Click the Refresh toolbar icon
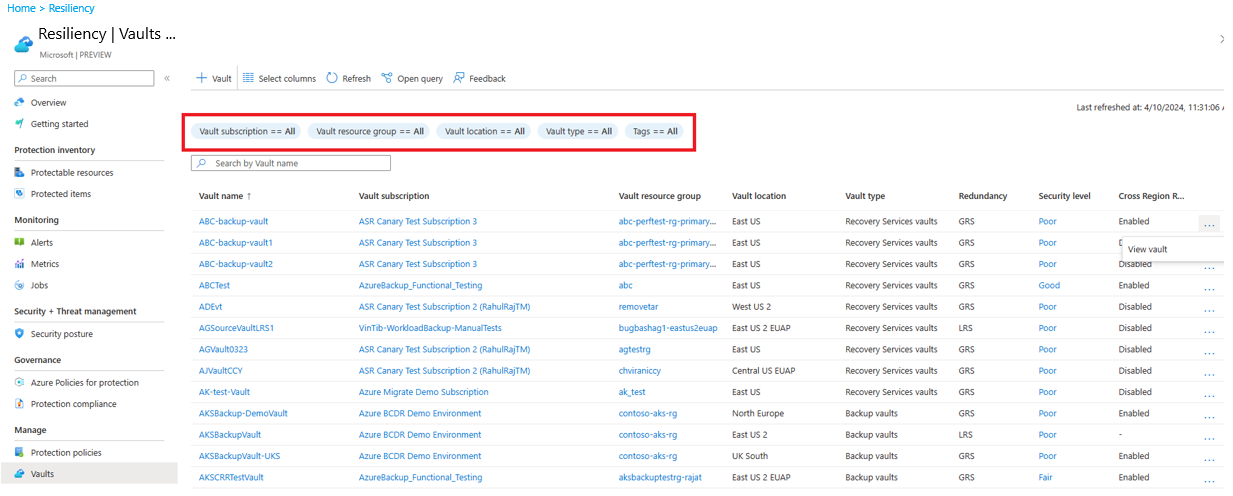Image resolution: width=1233 pixels, height=496 pixels. tap(332, 78)
